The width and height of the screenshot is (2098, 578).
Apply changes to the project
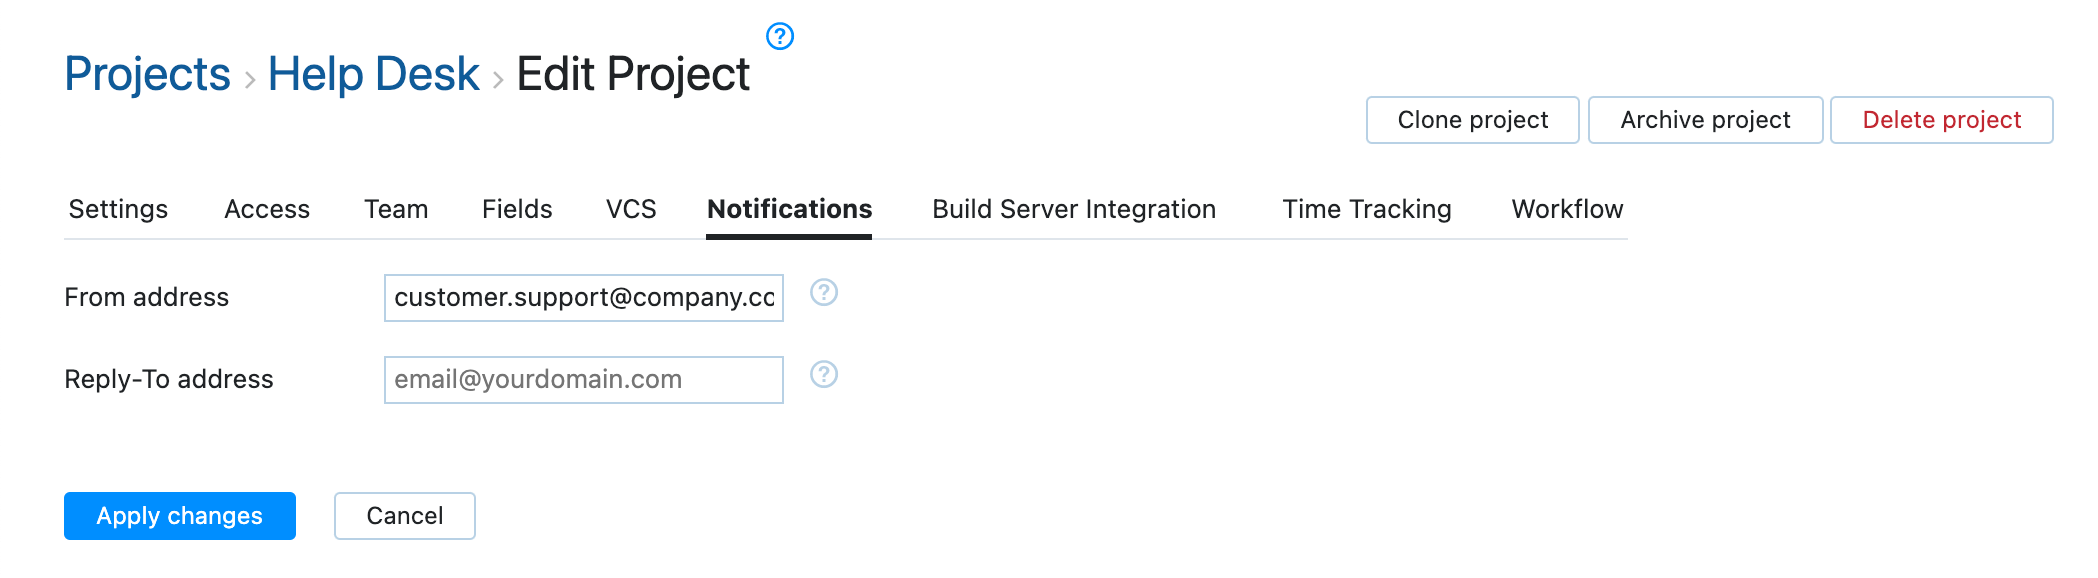point(179,515)
